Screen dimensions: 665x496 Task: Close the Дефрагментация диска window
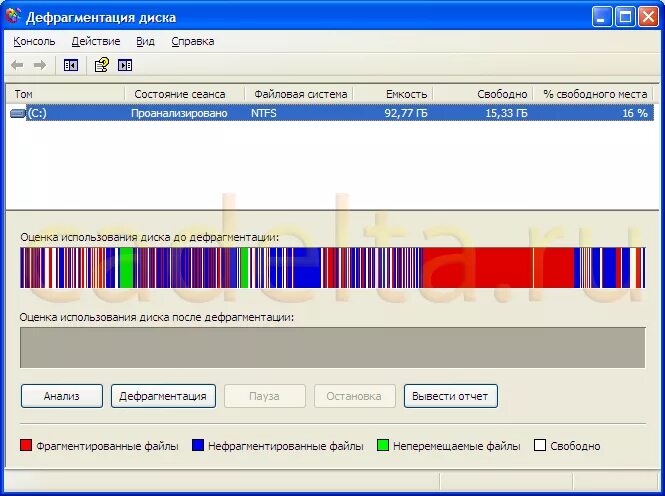[648, 17]
